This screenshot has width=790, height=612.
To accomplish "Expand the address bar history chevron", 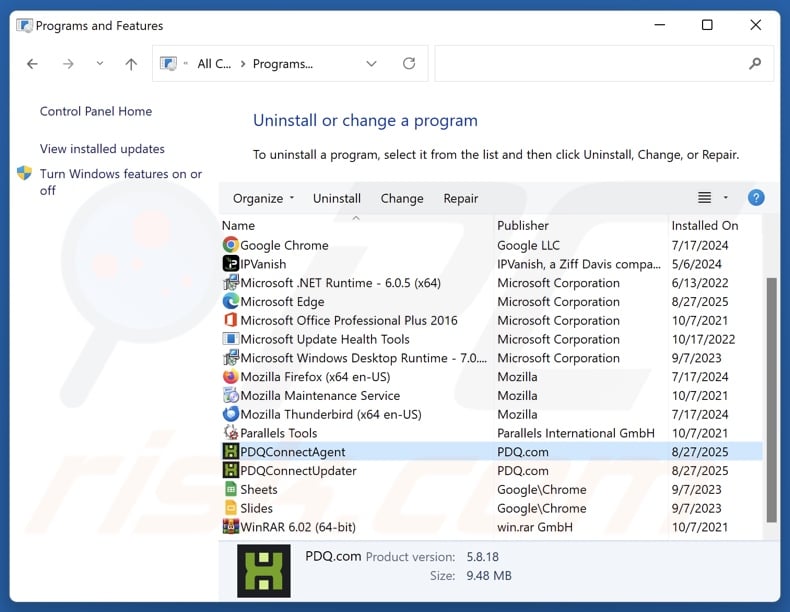I will (x=371, y=63).
